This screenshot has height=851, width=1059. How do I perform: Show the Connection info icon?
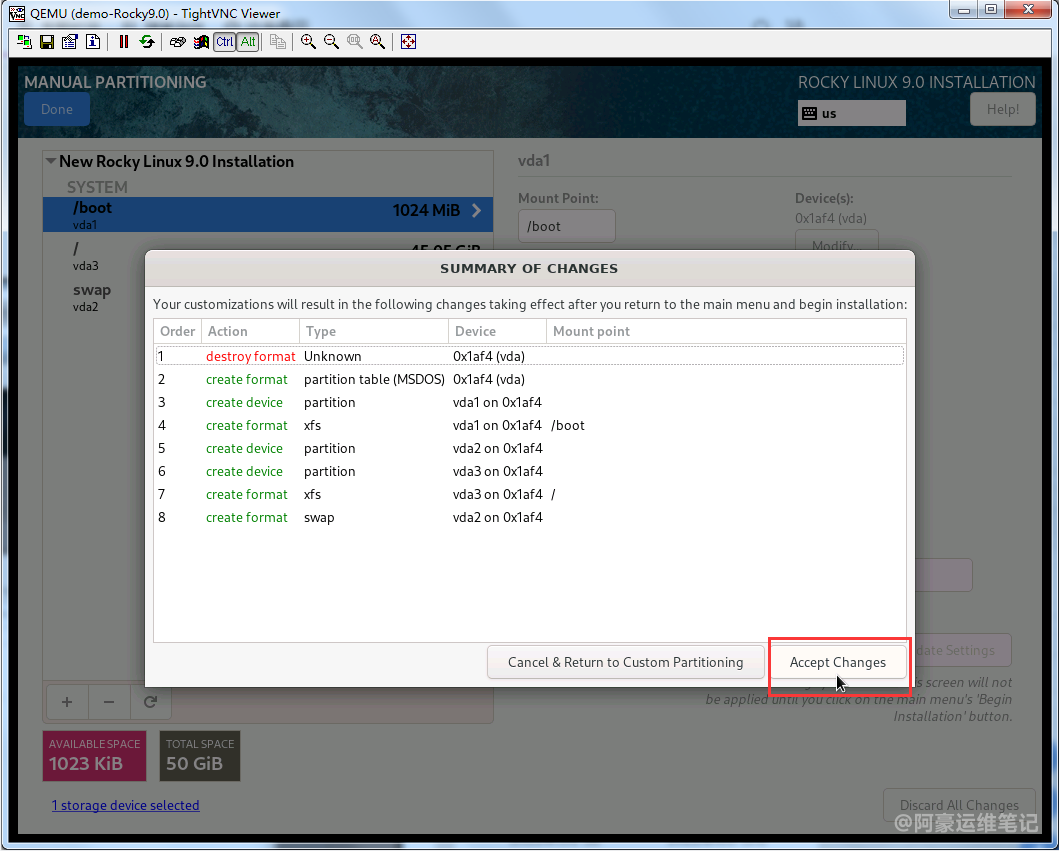coord(92,42)
